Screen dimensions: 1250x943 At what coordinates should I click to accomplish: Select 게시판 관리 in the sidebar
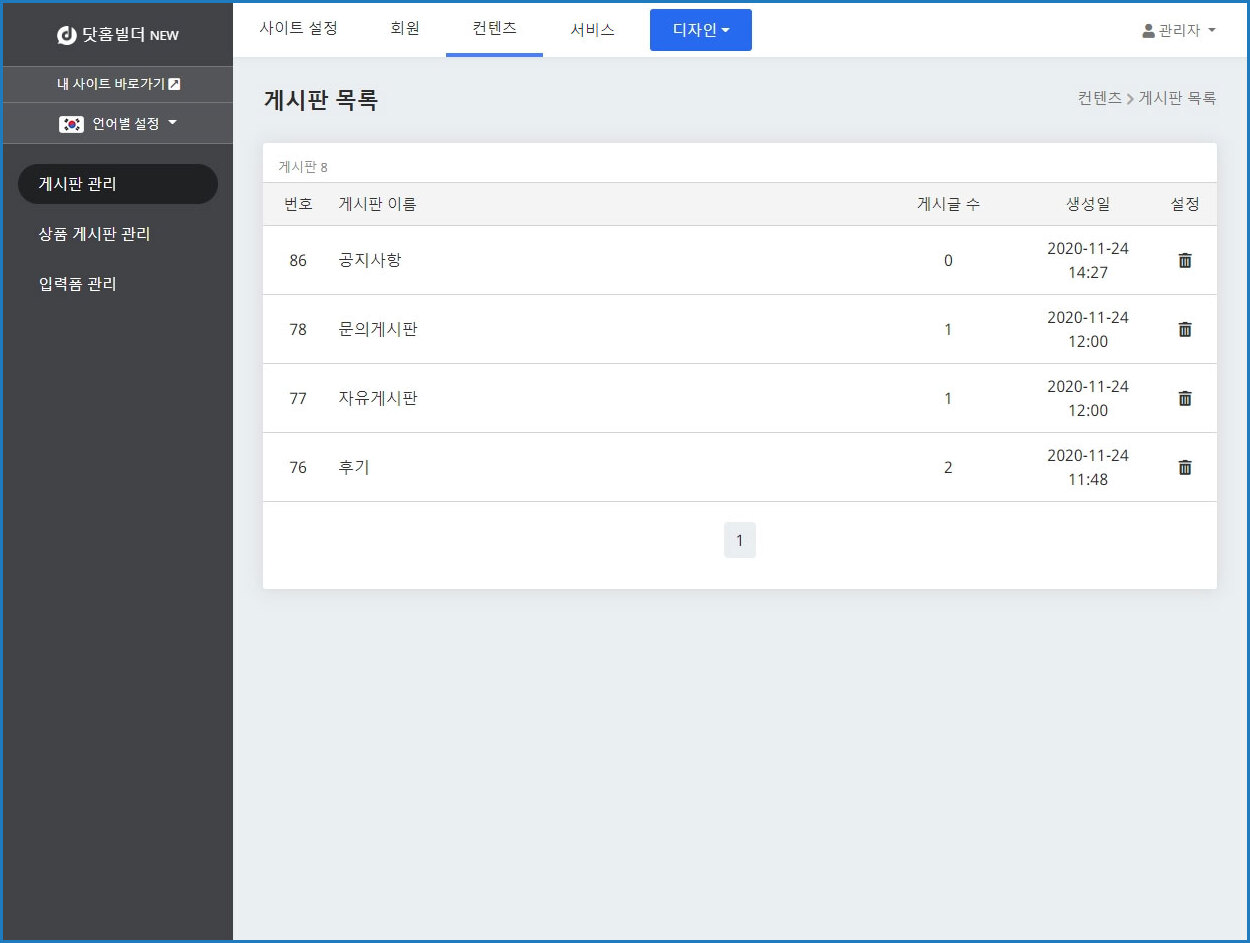[x=118, y=184]
